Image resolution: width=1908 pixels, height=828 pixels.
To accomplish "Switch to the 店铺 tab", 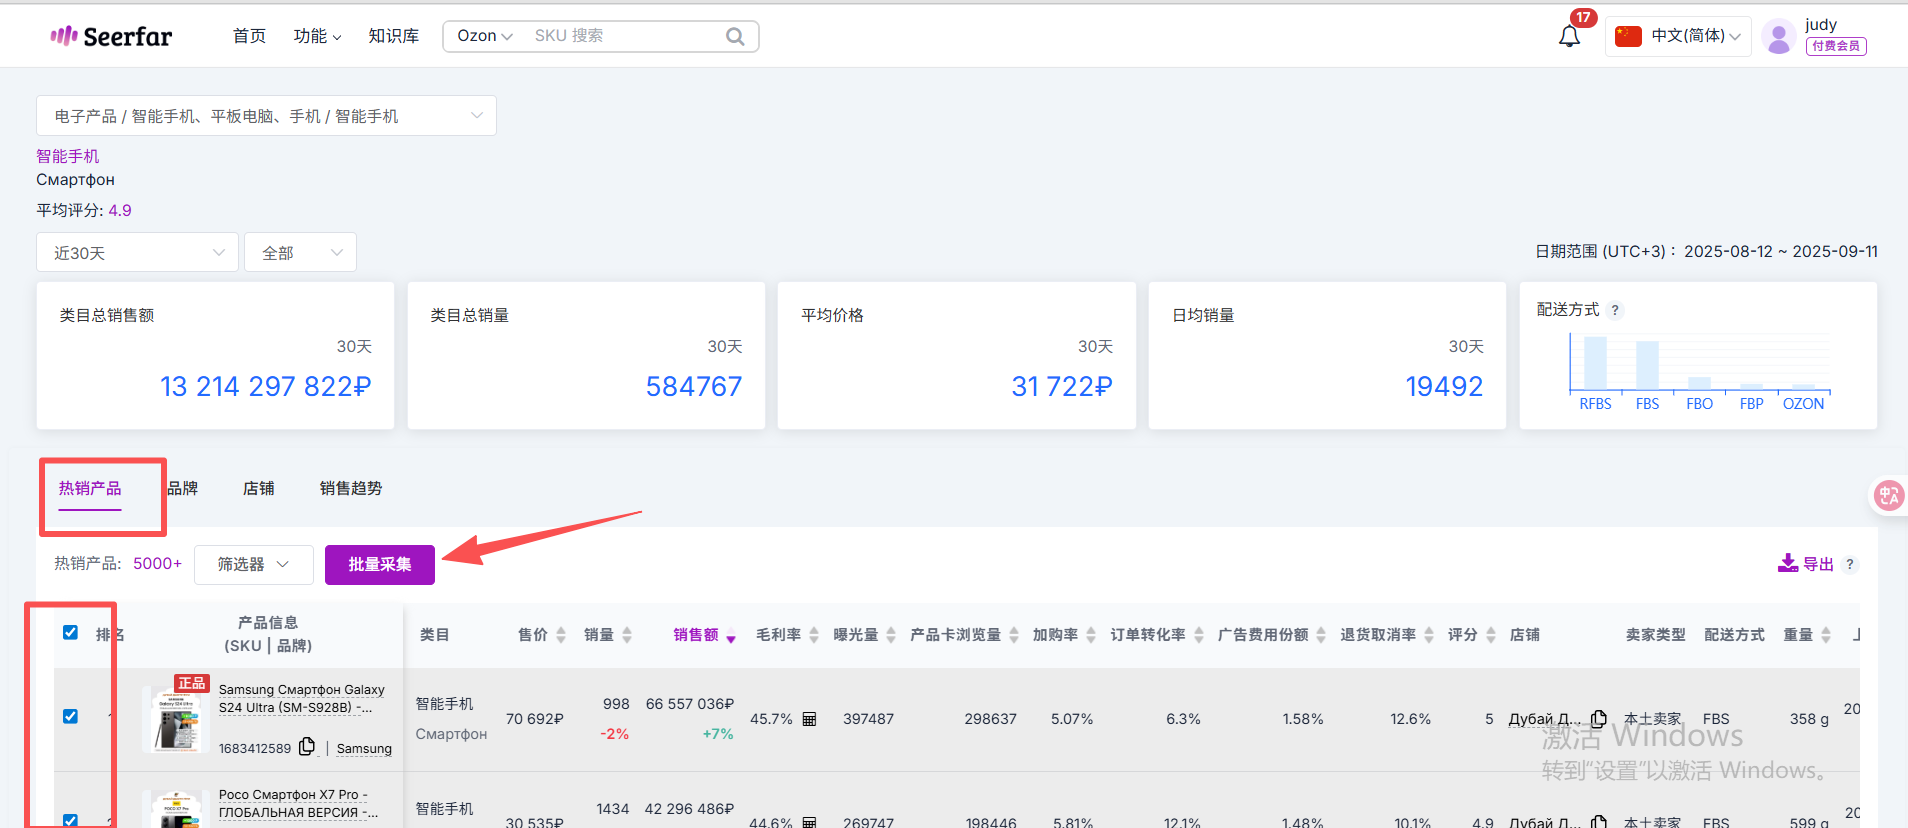I will [x=258, y=488].
